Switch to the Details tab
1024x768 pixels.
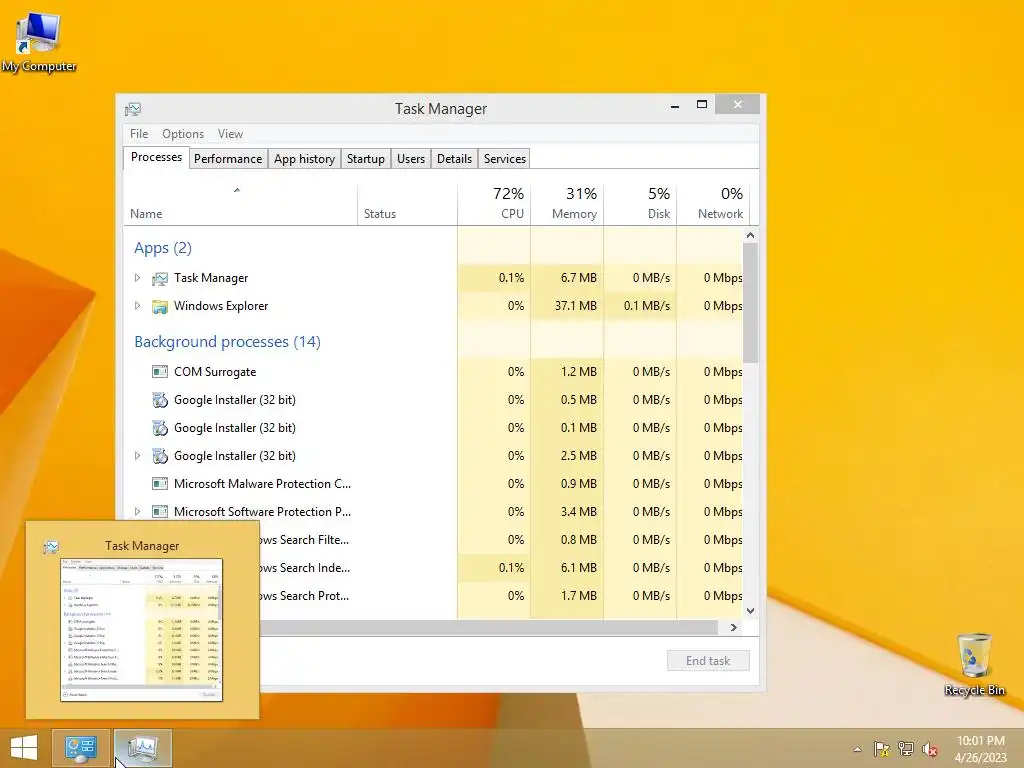[455, 159]
